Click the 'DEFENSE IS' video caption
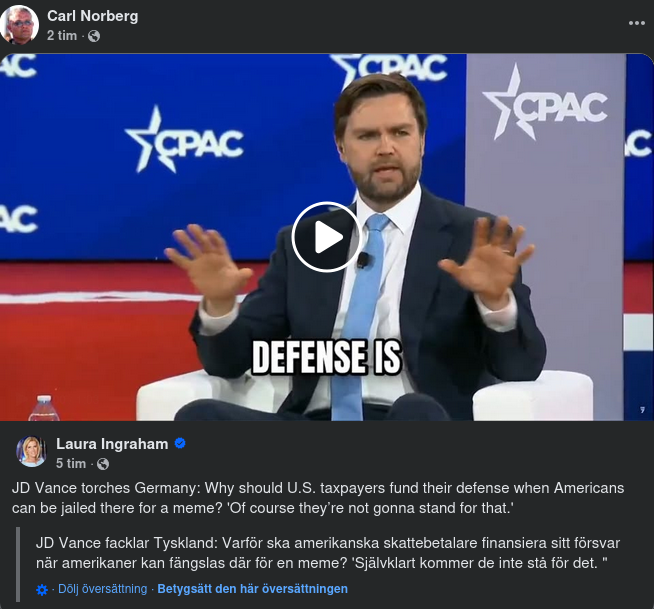654x609 pixels. point(326,357)
